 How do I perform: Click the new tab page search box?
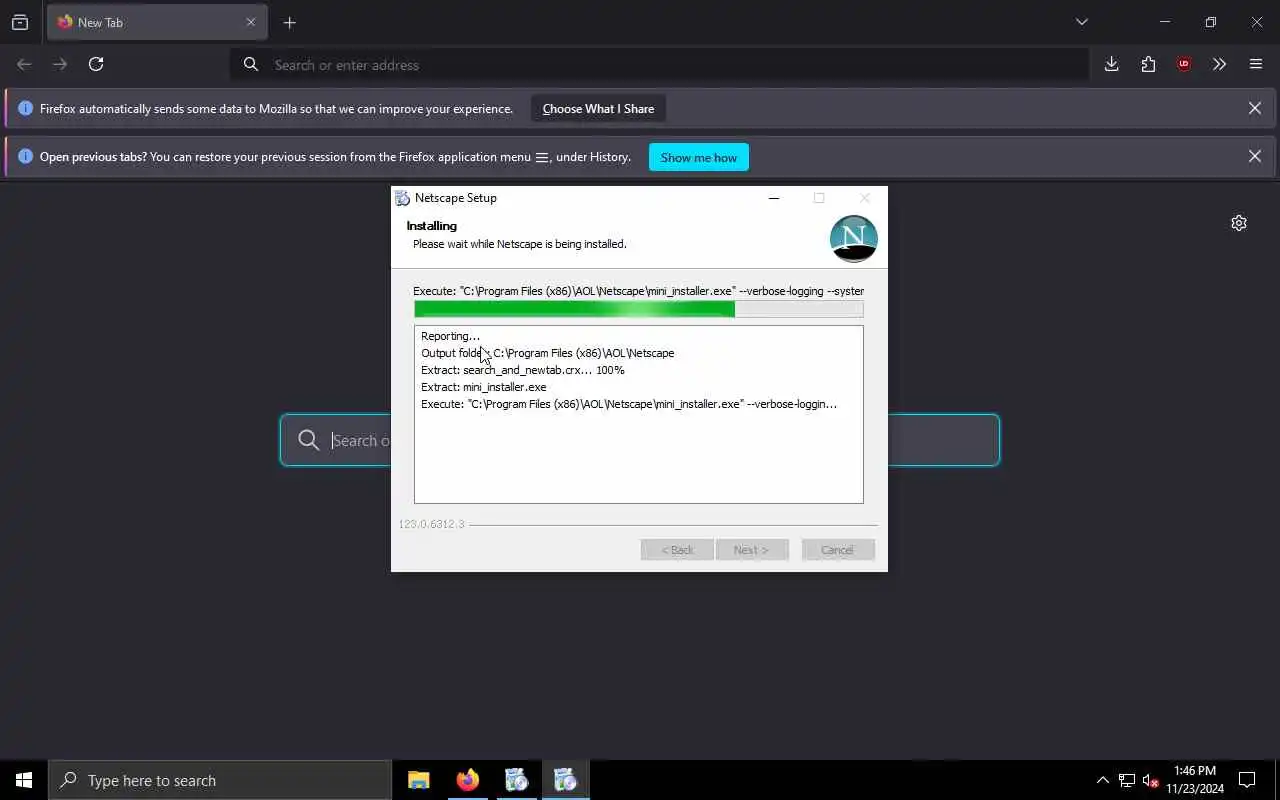point(640,440)
